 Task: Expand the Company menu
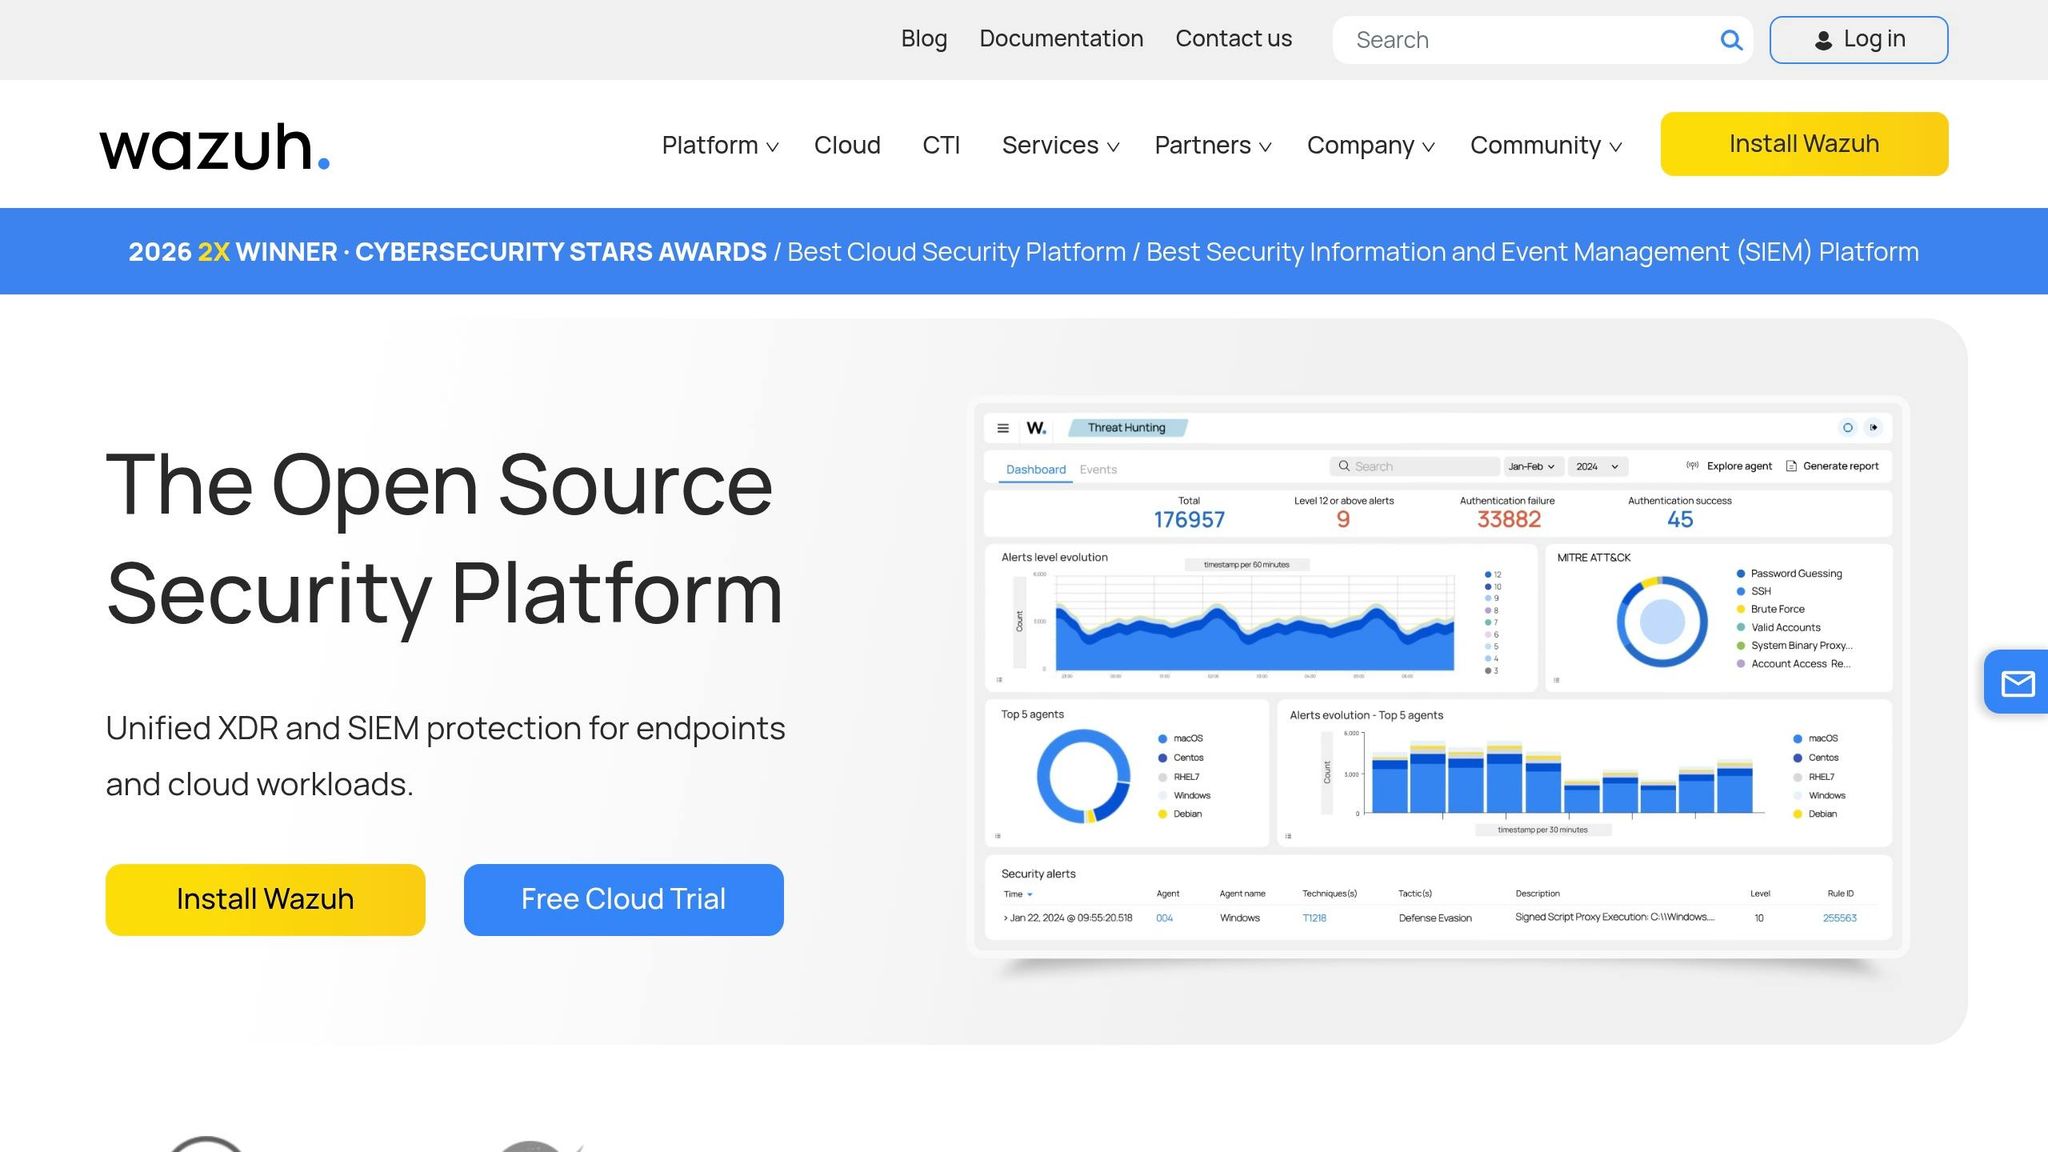1371,145
